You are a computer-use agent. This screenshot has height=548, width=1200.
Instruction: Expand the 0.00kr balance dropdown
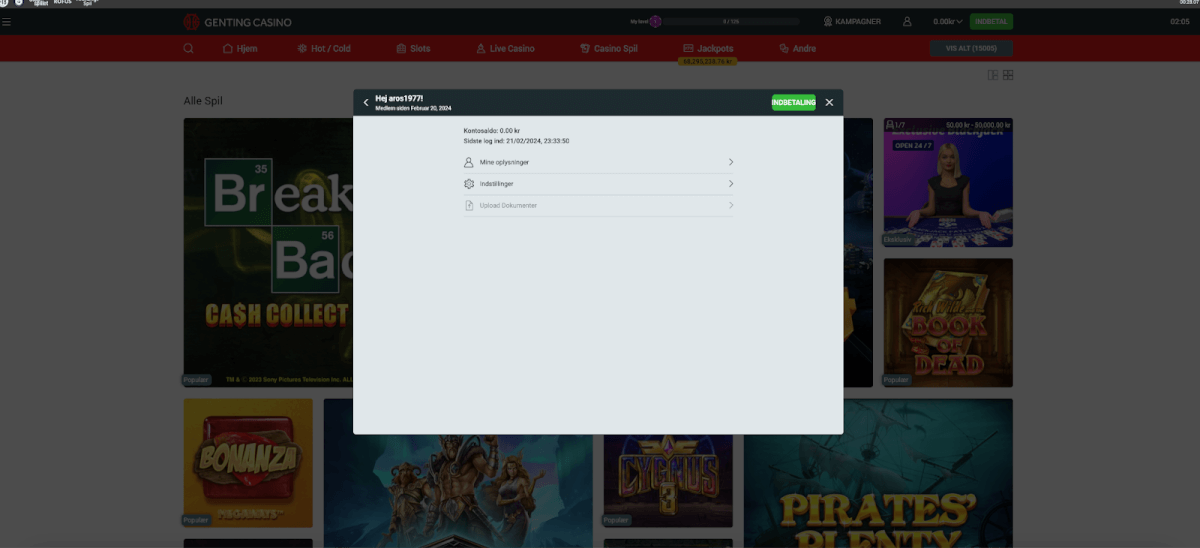[x=947, y=21]
